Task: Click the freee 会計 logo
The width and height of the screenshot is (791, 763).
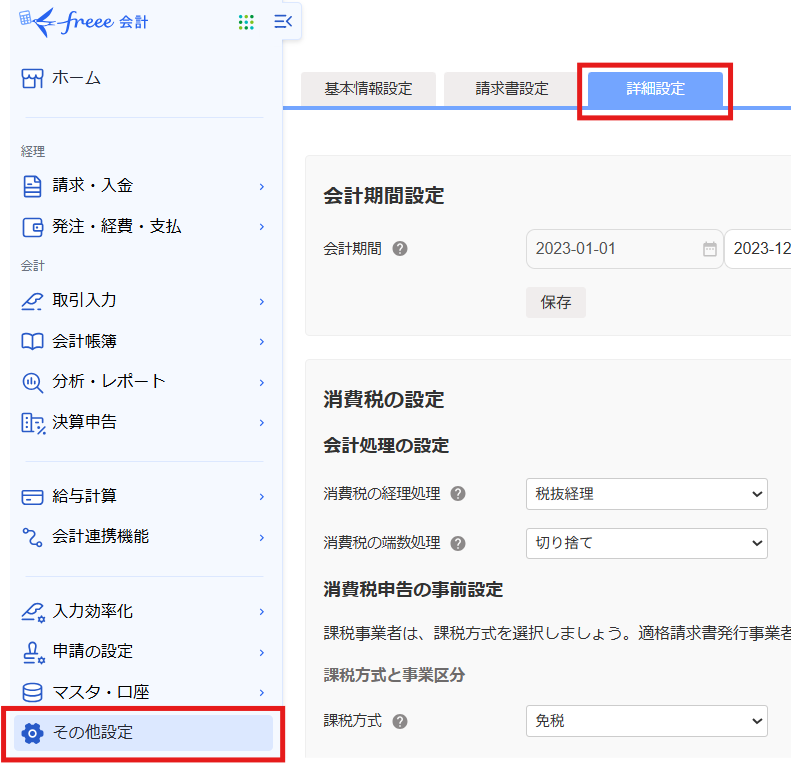Action: click(x=83, y=21)
